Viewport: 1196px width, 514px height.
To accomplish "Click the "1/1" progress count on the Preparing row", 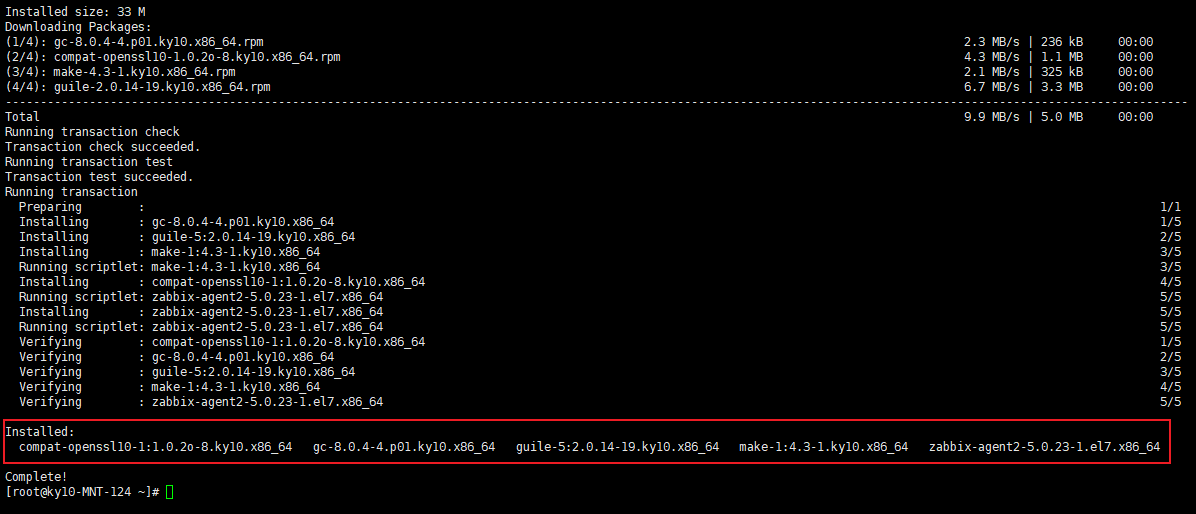I will point(1170,207).
